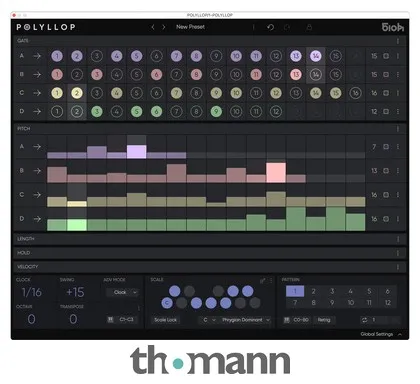
Task: Adjust pitch bar step 13 in lane D
Action: click(296, 219)
